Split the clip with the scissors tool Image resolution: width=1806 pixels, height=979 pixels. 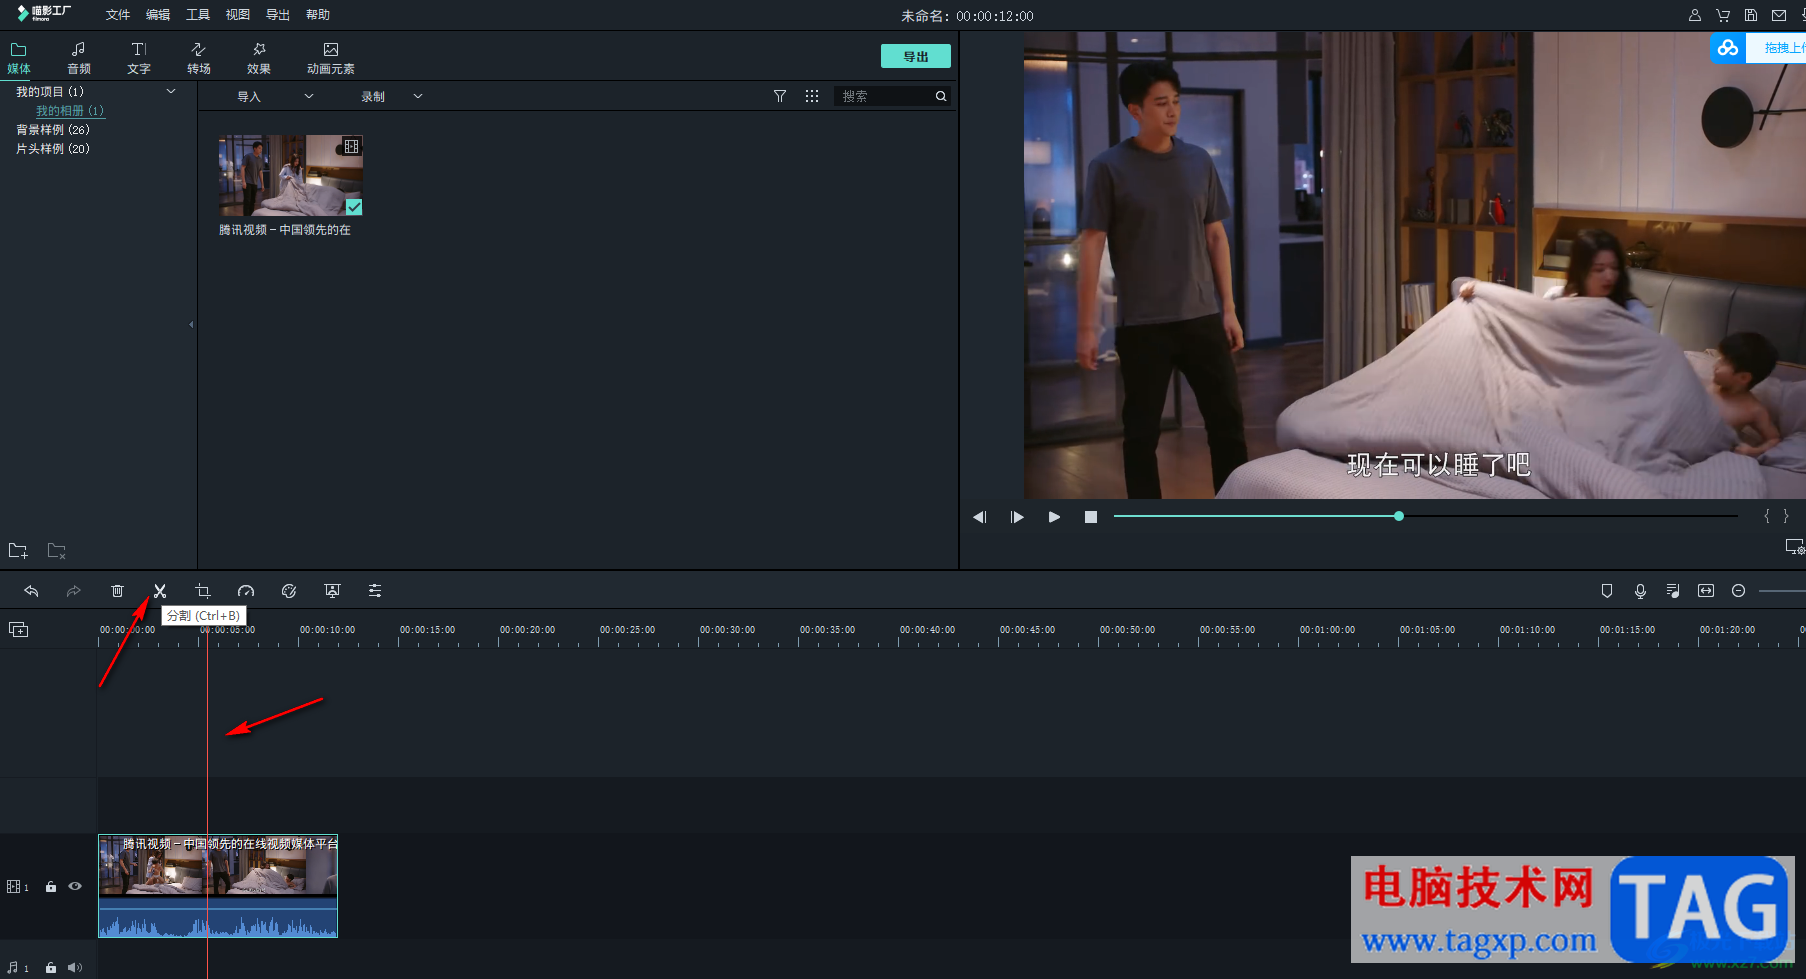[x=160, y=591]
